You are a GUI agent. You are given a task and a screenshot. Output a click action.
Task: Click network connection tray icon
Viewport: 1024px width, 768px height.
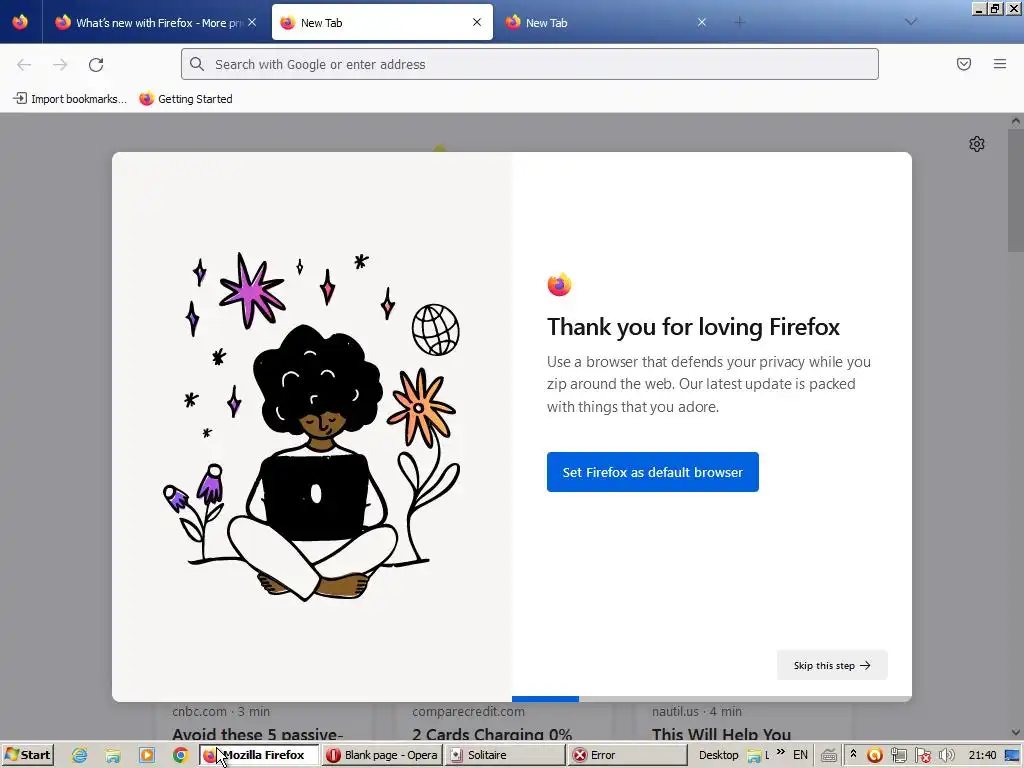[x=899, y=756]
